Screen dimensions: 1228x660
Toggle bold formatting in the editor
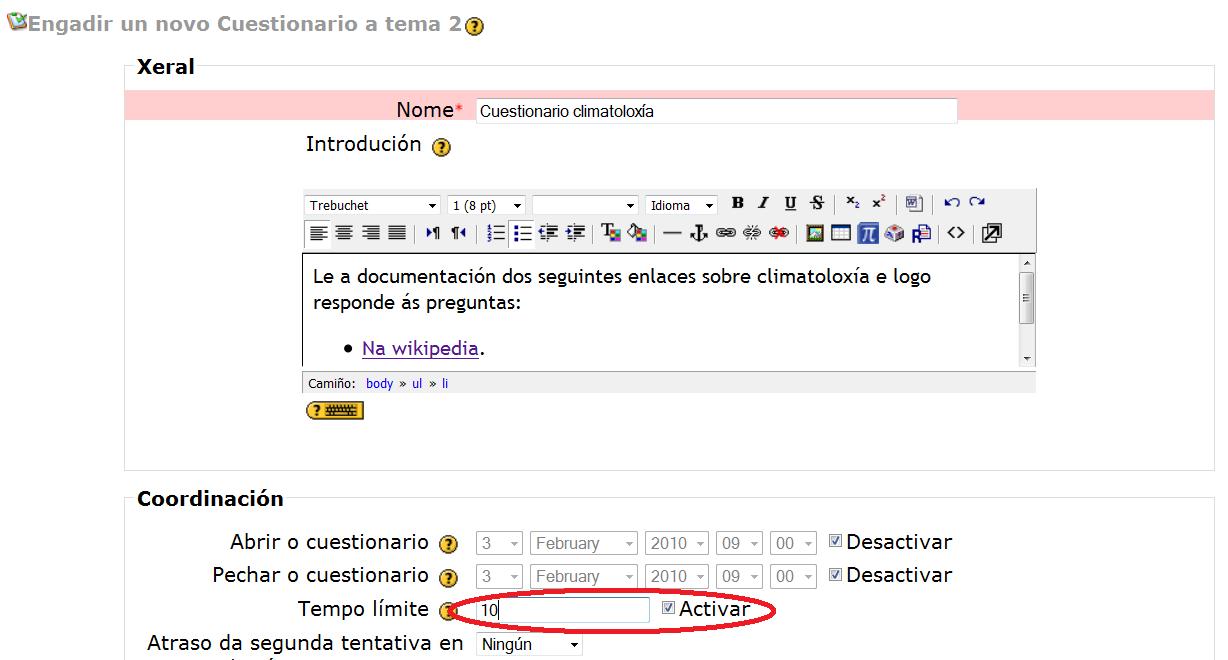737,204
